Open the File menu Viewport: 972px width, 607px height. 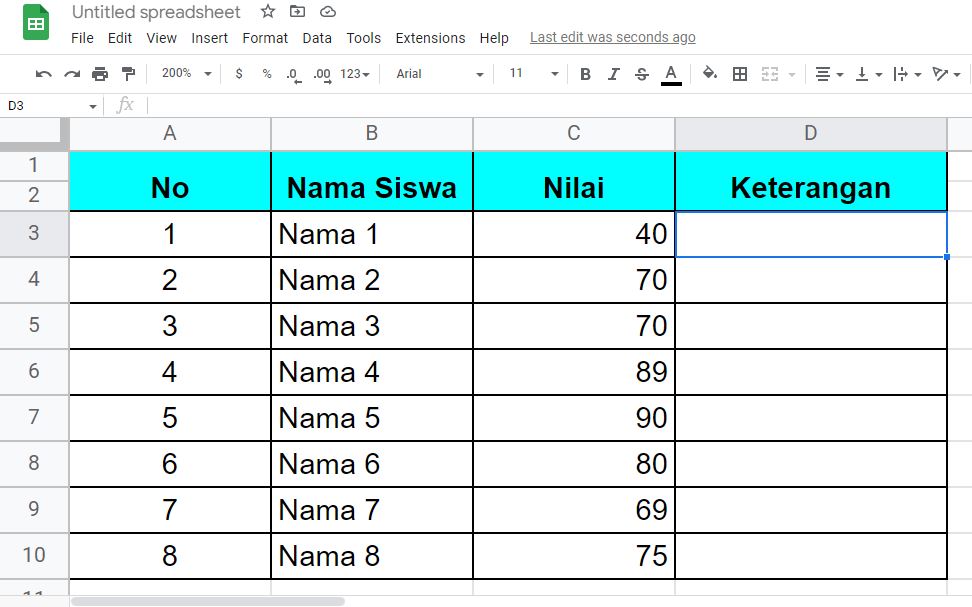point(82,38)
